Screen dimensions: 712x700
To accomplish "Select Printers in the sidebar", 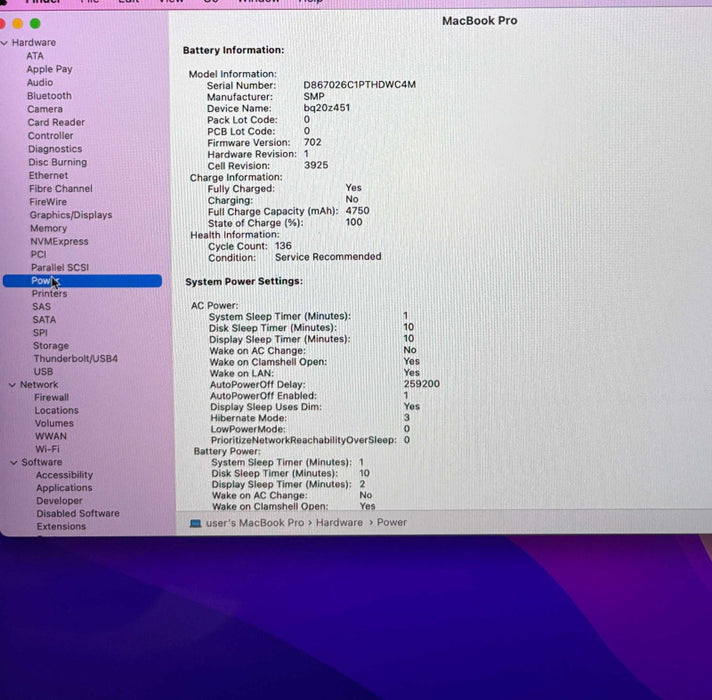I will (x=49, y=294).
